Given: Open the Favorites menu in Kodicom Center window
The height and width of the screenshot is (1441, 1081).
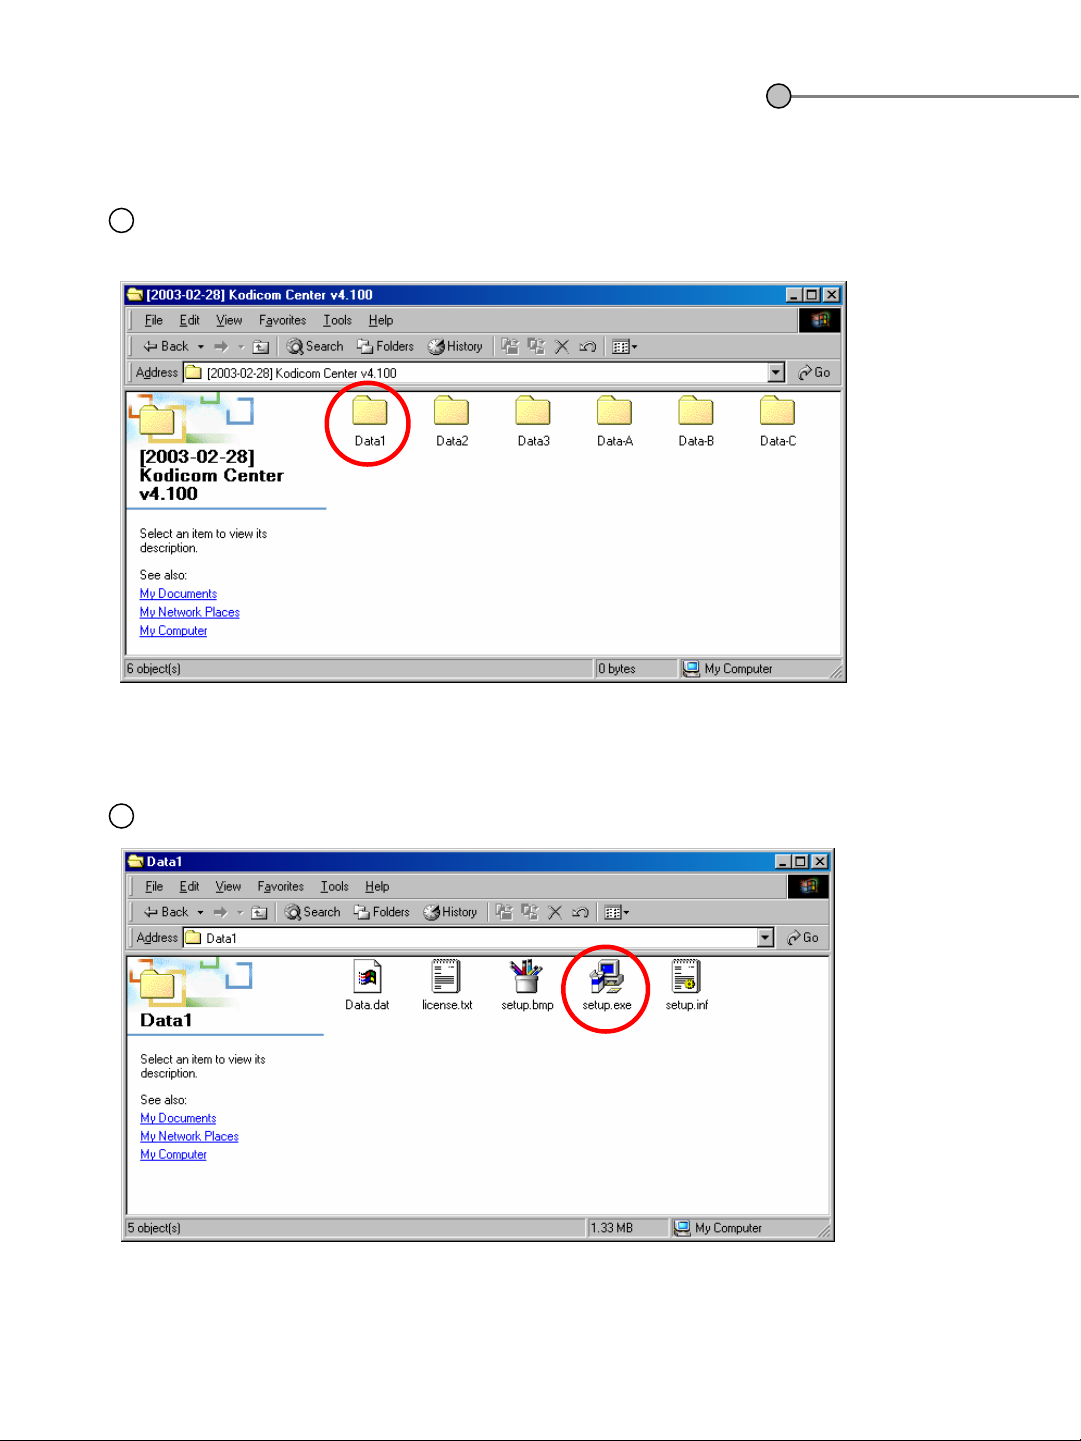Looking at the screenshot, I should [x=282, y=321].
